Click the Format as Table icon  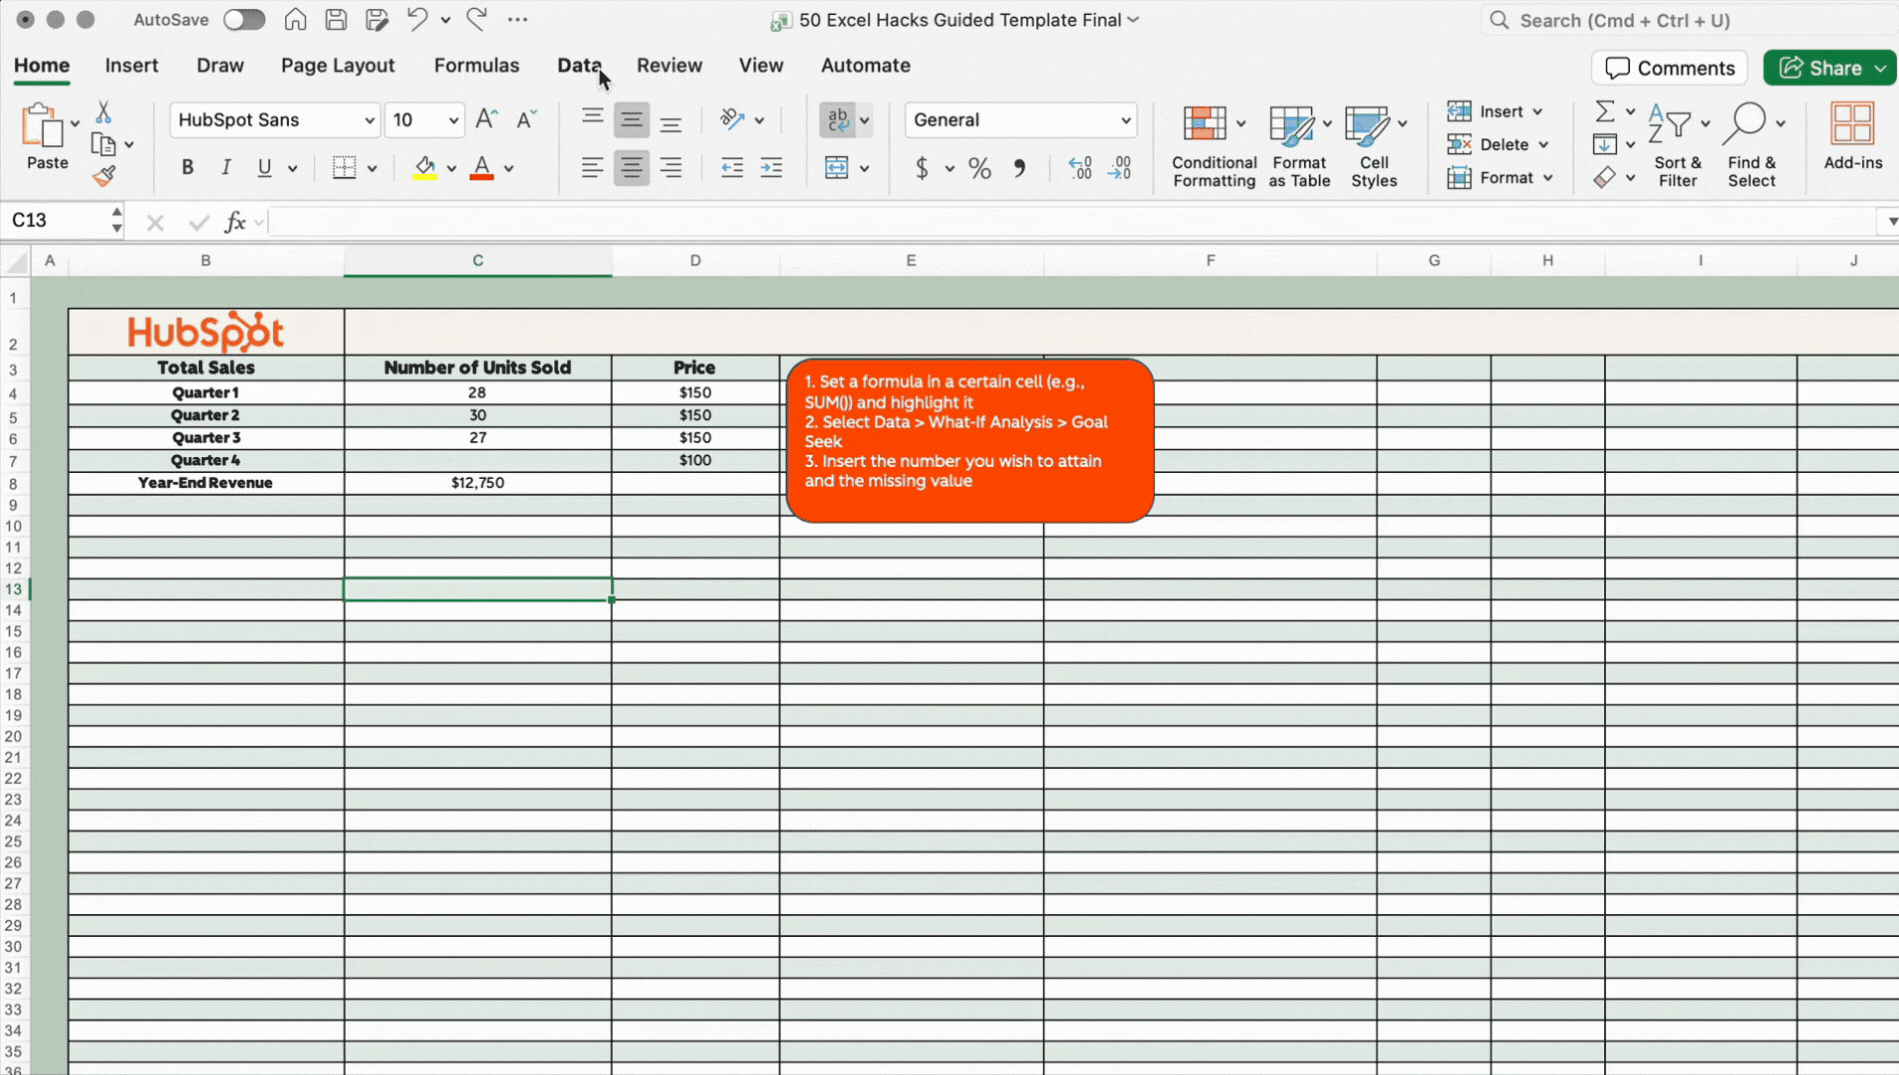coord(1298,146)
